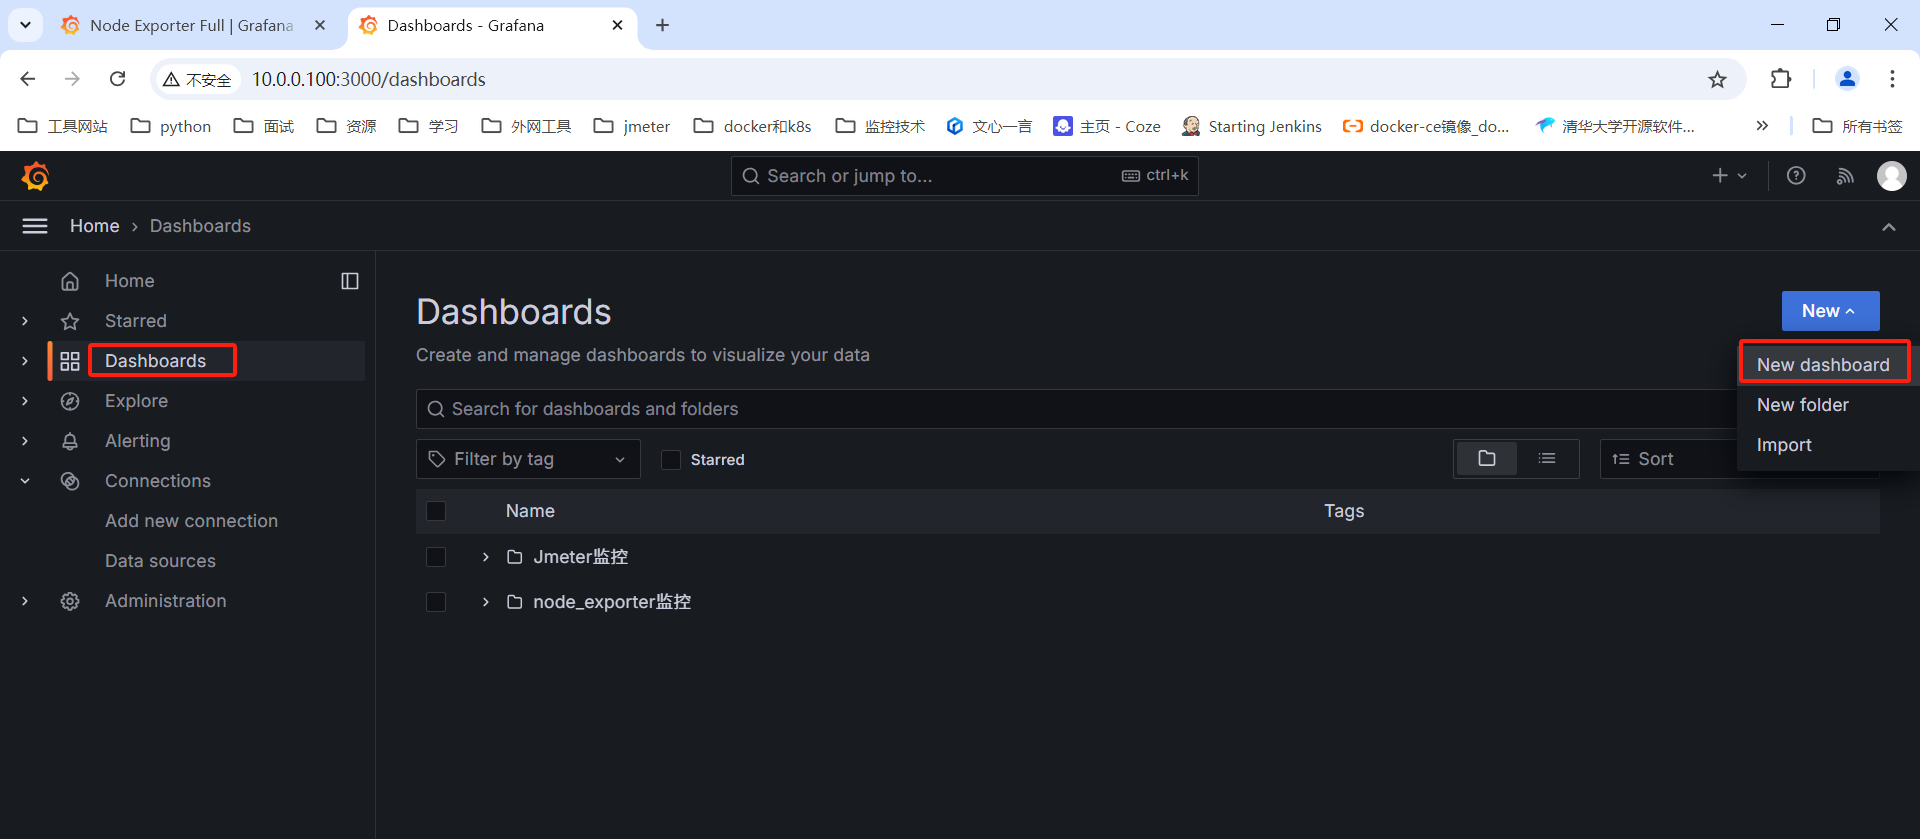Viewport: 1920px width, 839px height.
Task: Click the Jmeter监控 folder icon
Action: (x=515, y=557)
